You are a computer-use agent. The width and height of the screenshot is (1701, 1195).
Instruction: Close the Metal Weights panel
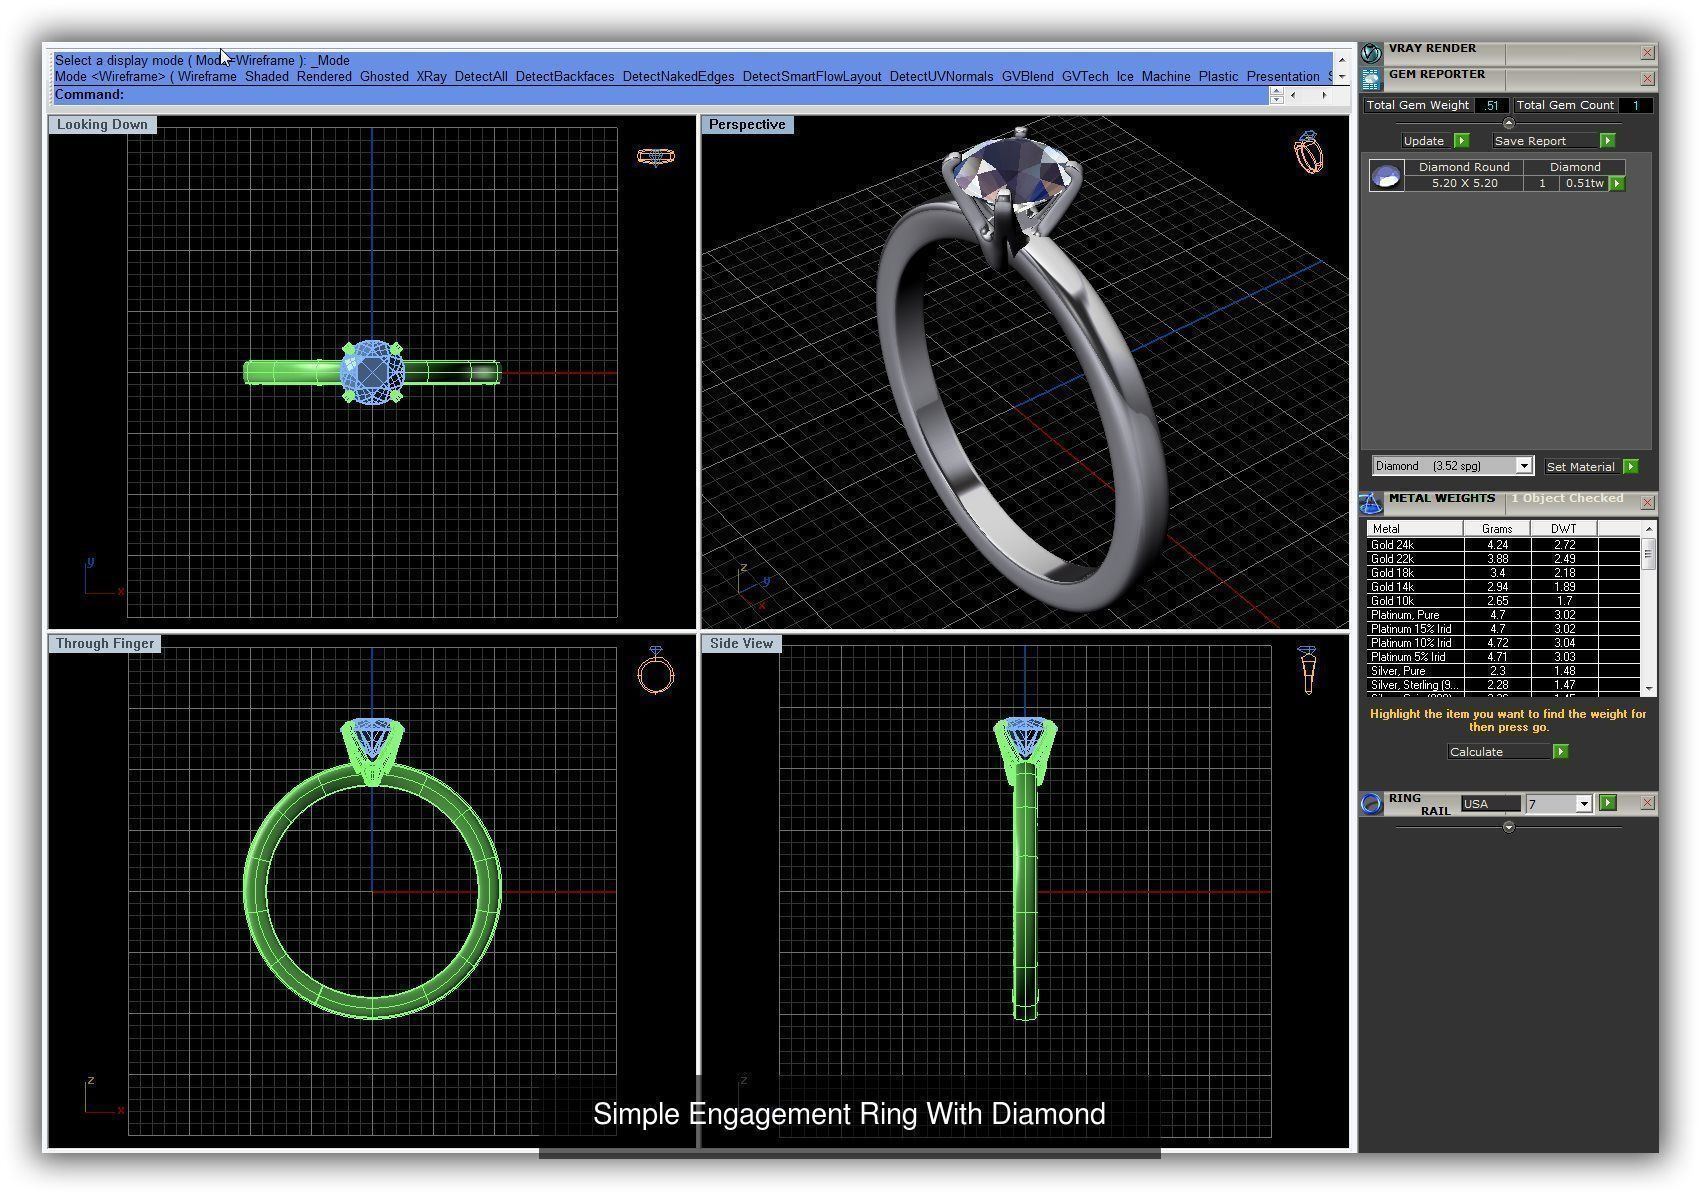(1647, 503)
